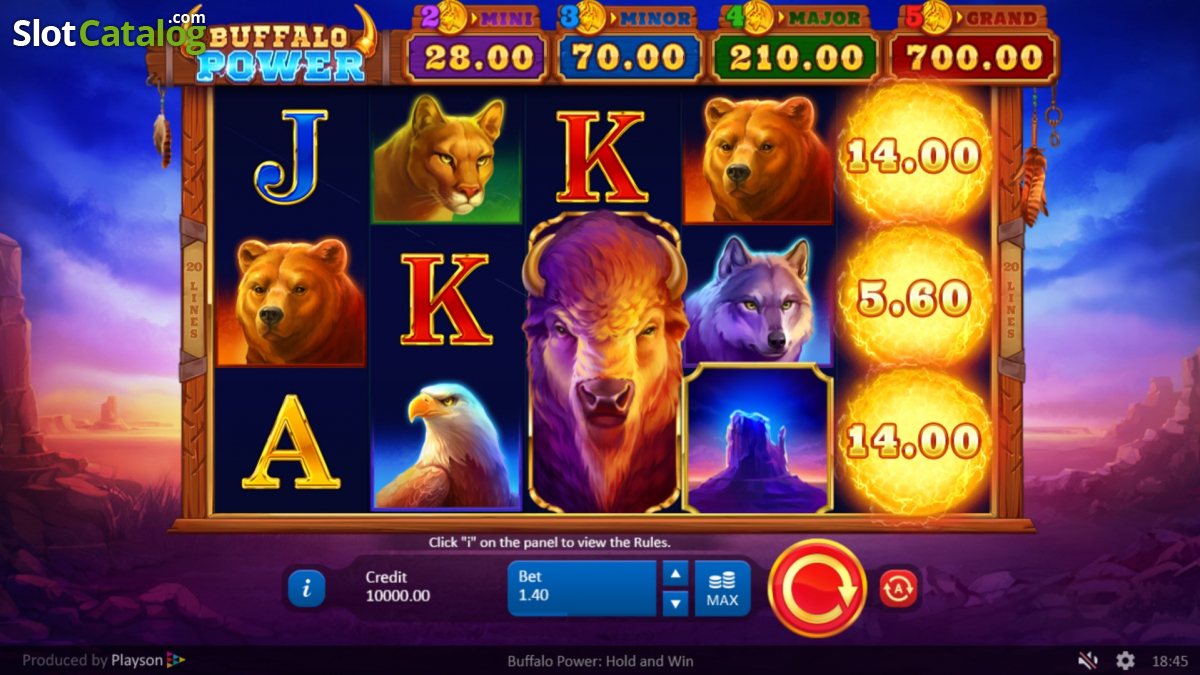
Task: Increase the bet with the up arrow
Action: click(x=676, y=574)
